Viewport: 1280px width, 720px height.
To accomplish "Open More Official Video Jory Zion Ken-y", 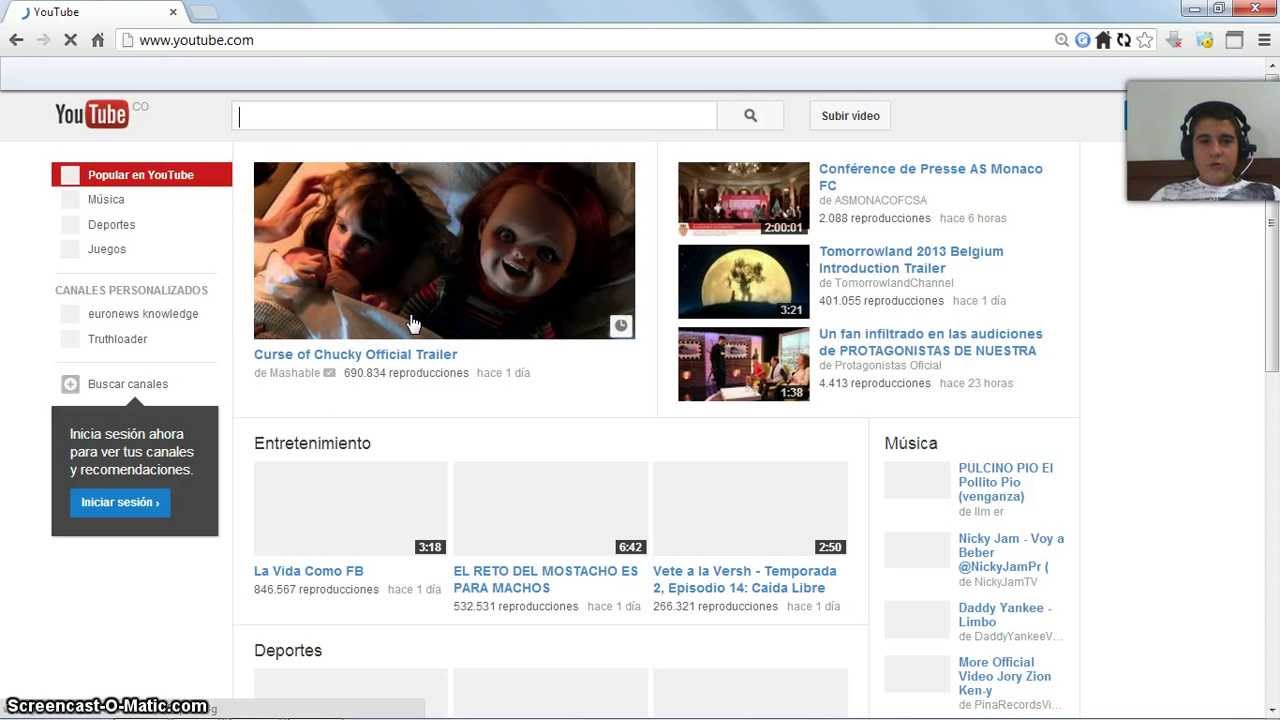I will [x=1004, y=676].
